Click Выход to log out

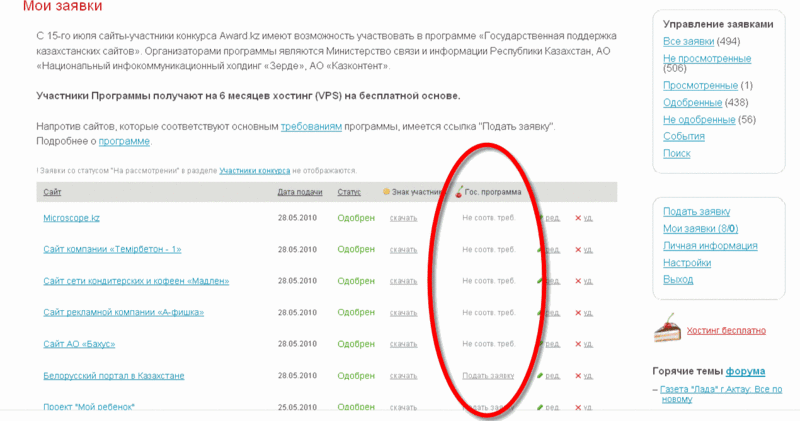pyautogui.click(x=678, y=280)
